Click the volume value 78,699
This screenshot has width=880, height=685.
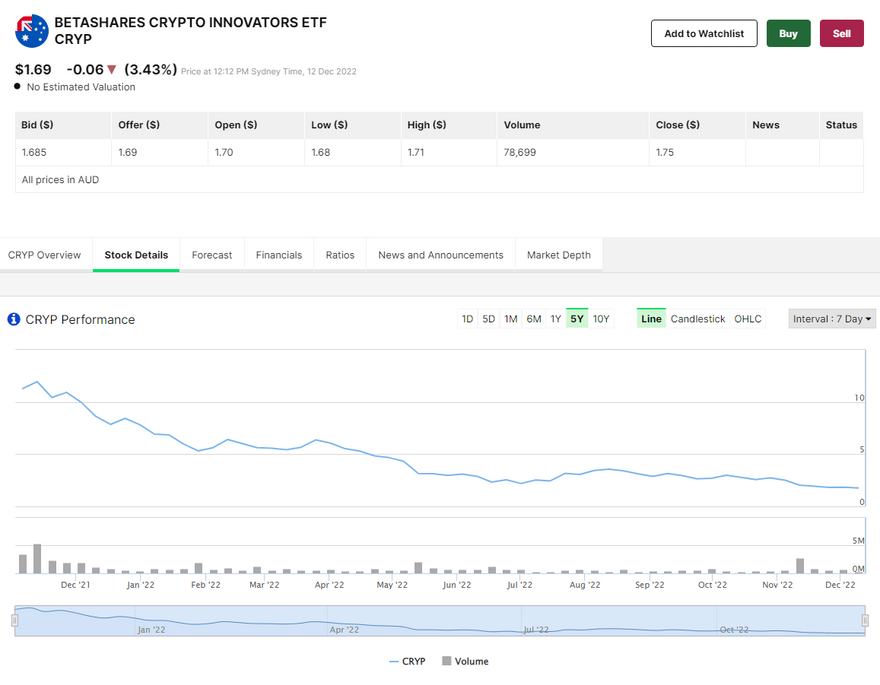coord(520,153)
